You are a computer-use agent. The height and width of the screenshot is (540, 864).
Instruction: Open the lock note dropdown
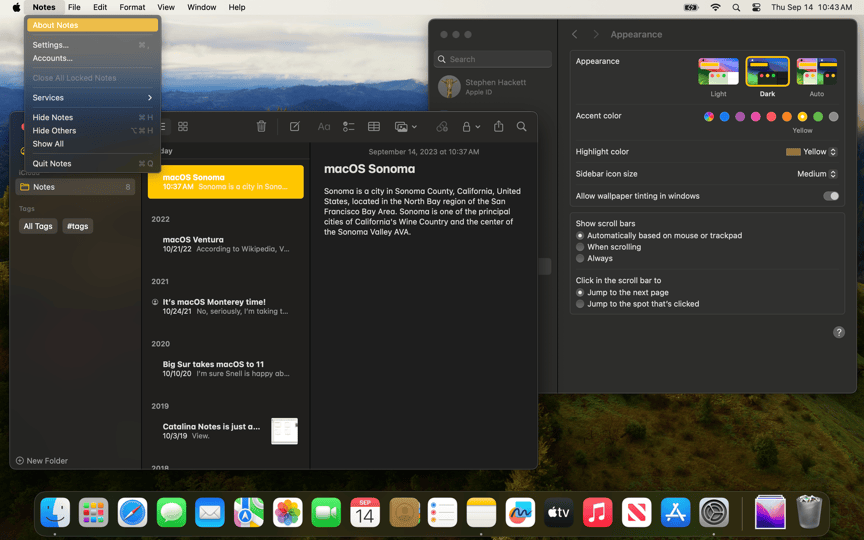click(x=471, y=127)
